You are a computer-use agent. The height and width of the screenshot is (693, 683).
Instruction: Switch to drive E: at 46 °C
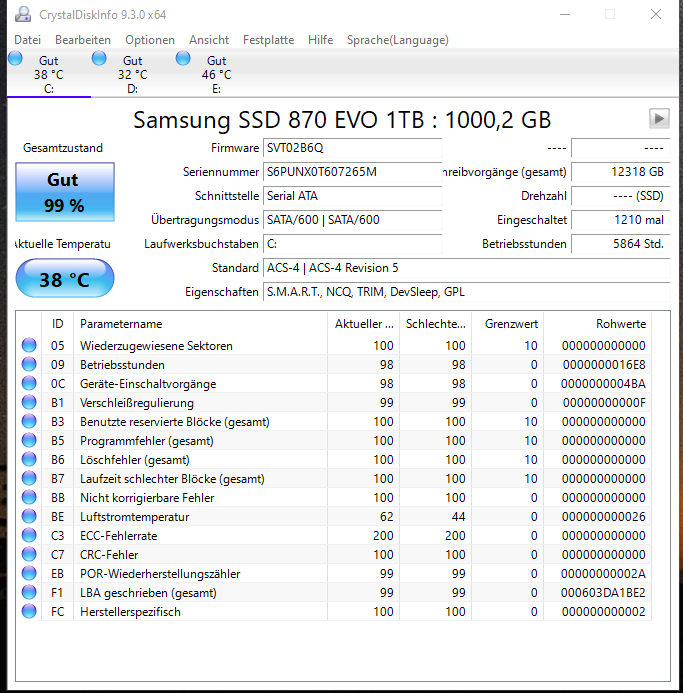click(217, 73)
